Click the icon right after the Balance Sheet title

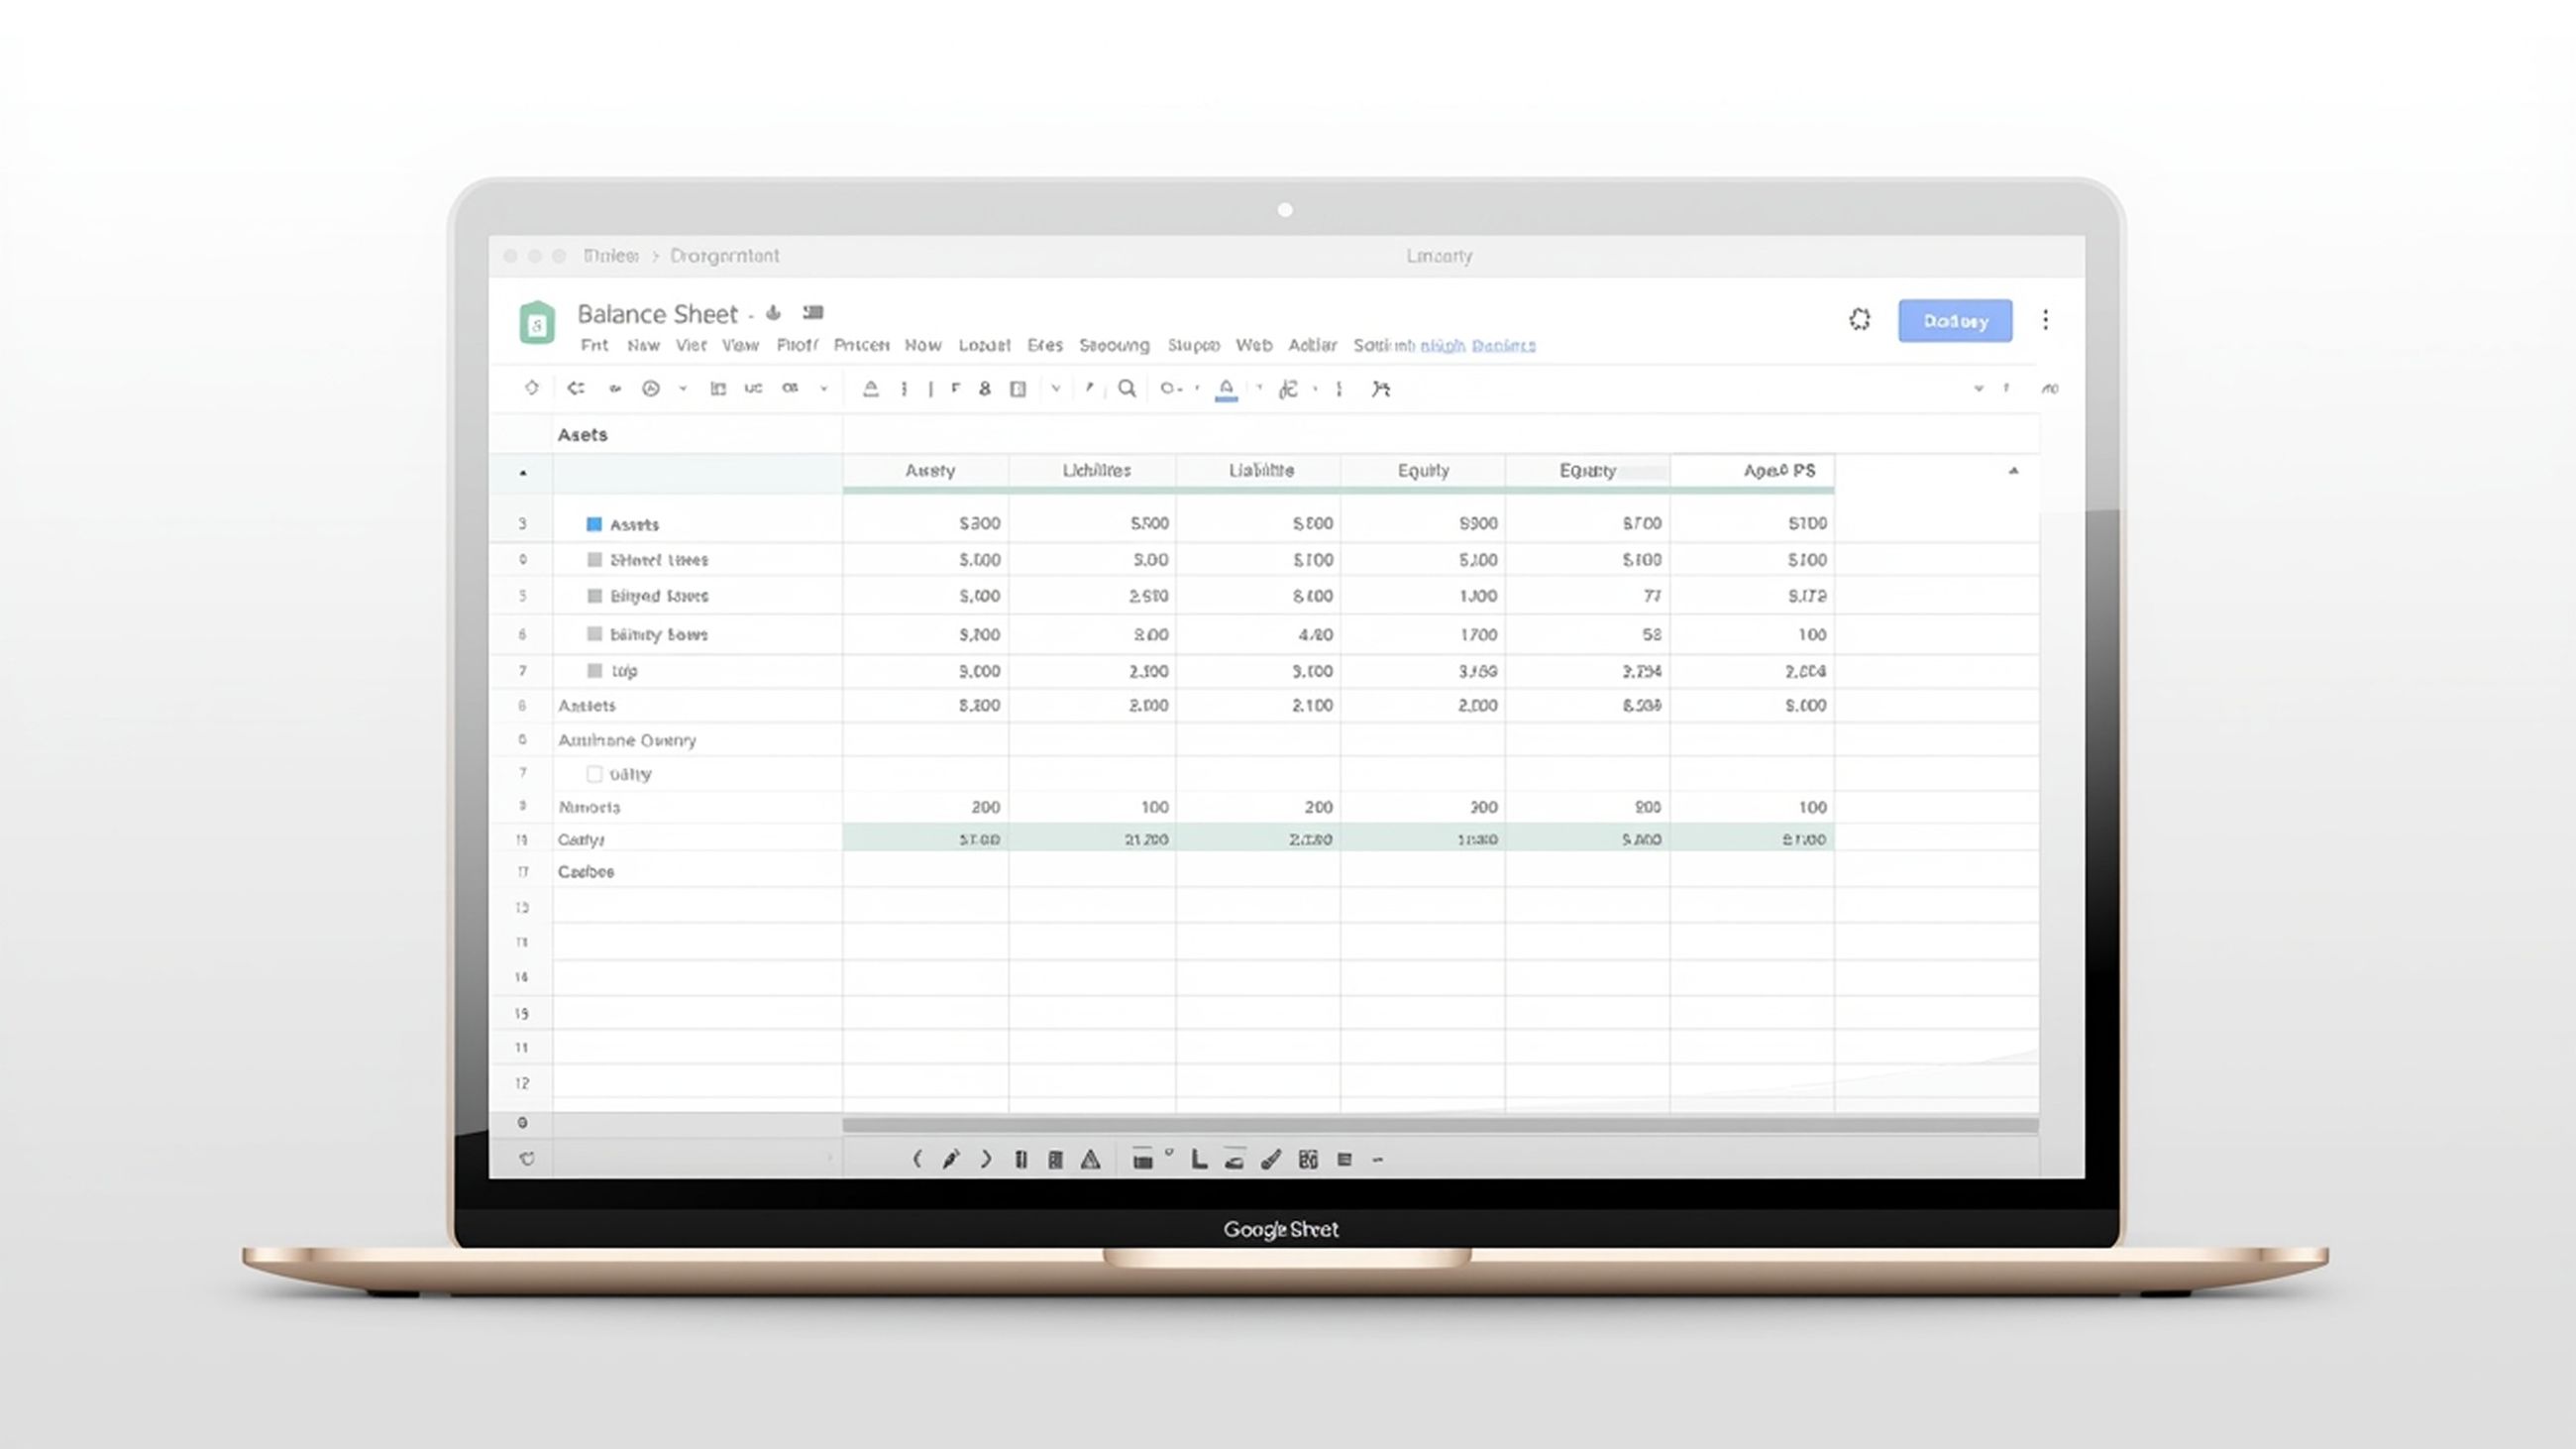click(x=773, y=313)
